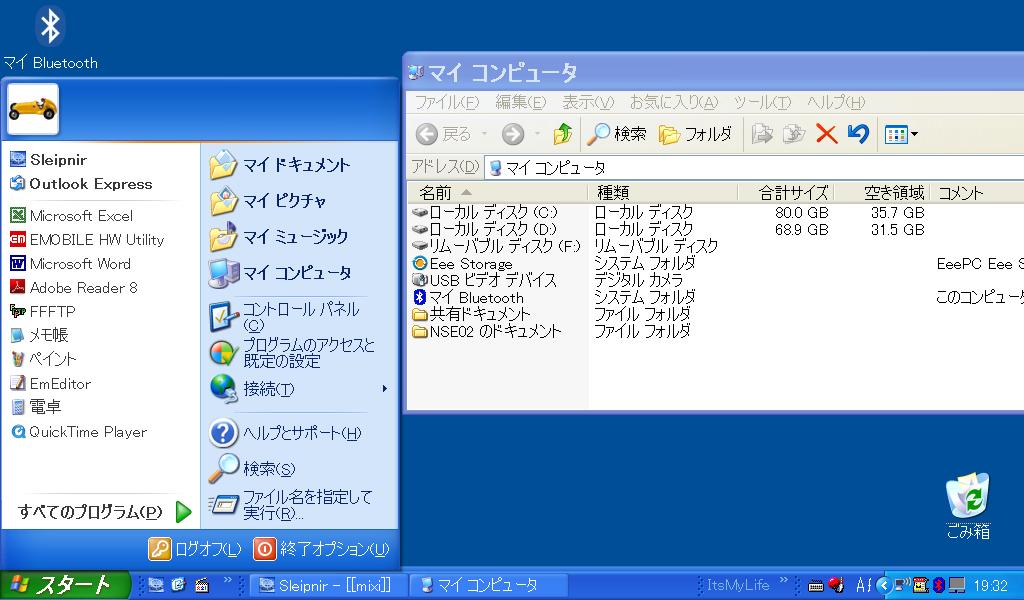Open EmEditor from Start menu
The image size is (1024, 600).
(50, 383)
